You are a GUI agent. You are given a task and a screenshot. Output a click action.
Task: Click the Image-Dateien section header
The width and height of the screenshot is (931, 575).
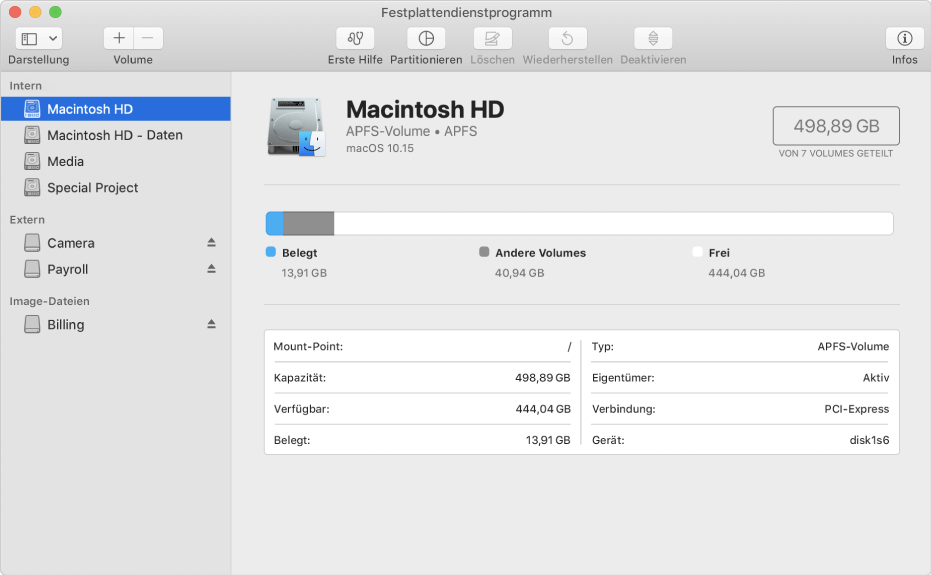(50, 301)
